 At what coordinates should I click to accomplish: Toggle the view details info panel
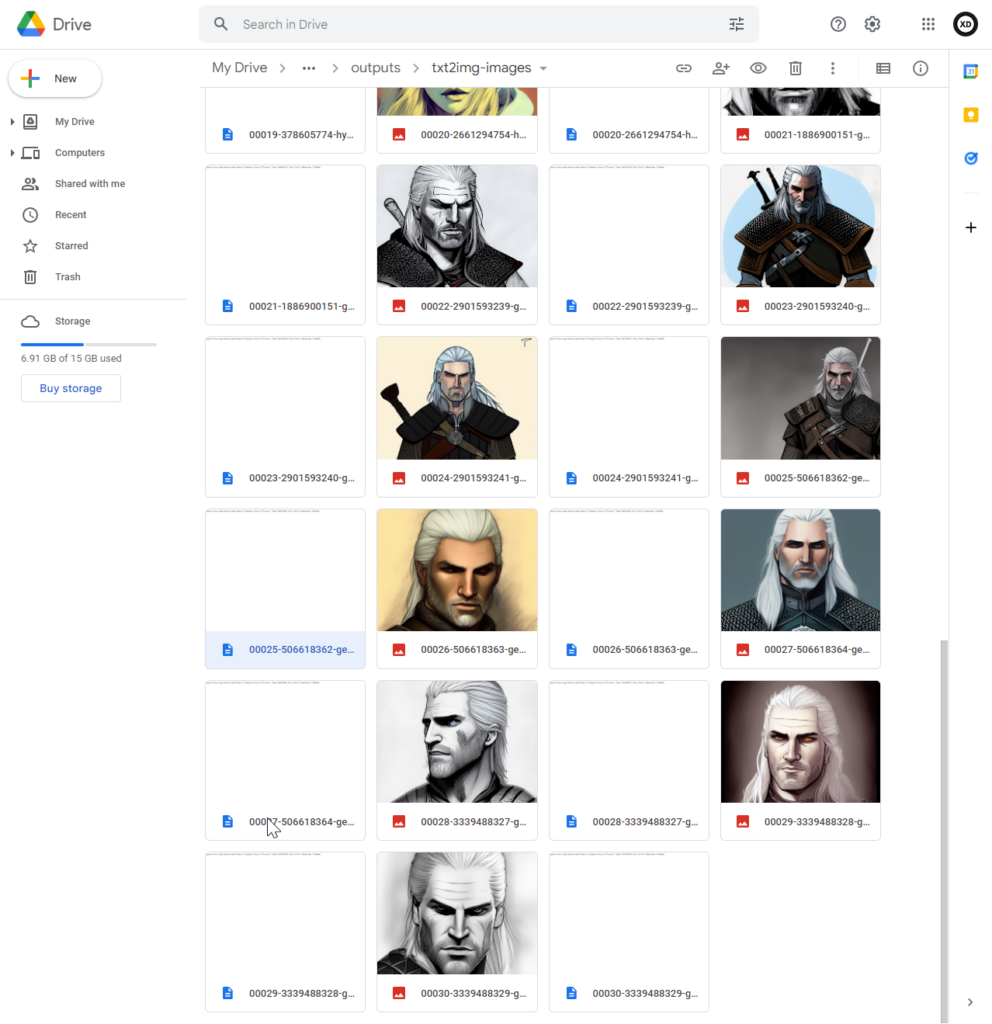pyautogui.click(x=920, y=68)
